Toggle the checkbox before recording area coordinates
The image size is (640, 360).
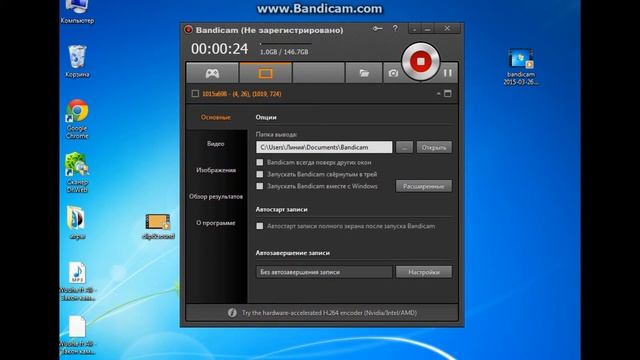[x=195, y=94]
